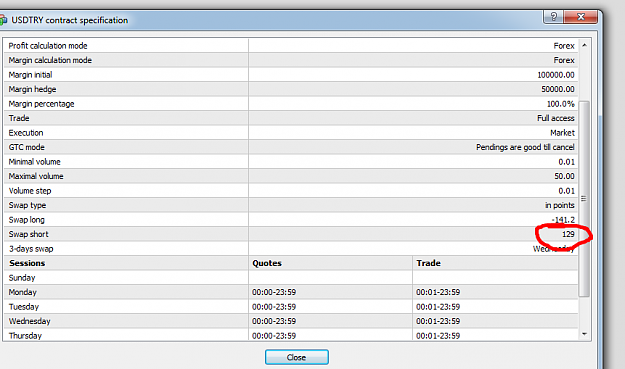The image size is (625, 369).
Task: Click the Swap type value in points
Action: click(560, 205)
